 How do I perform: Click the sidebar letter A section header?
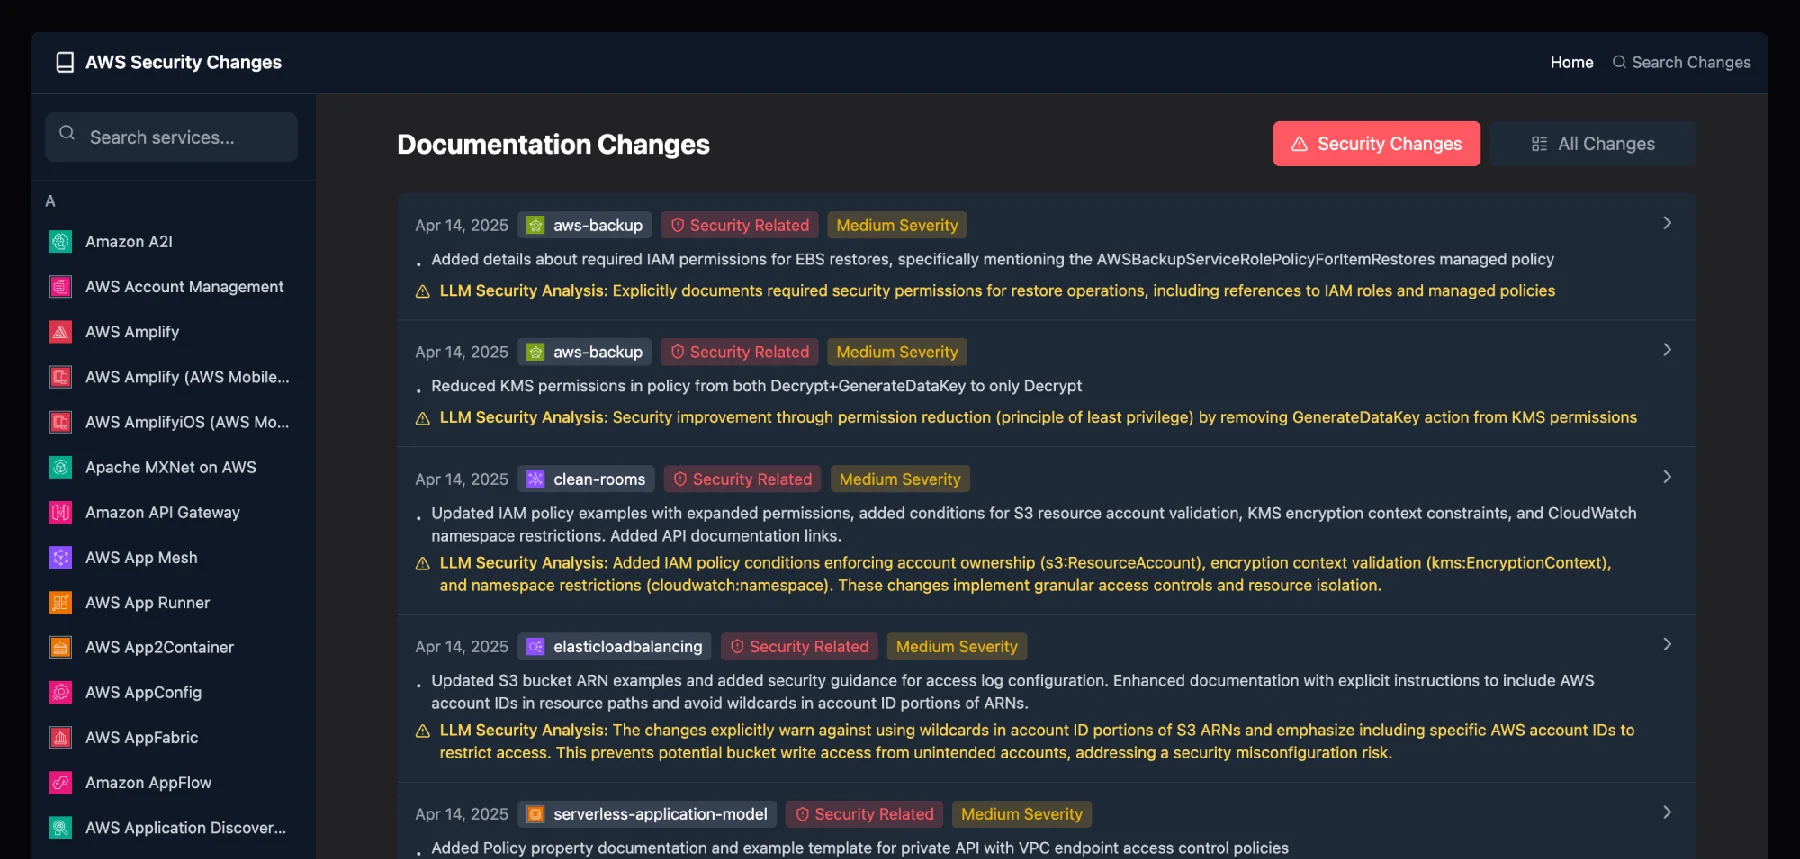(x=50, y=201)
